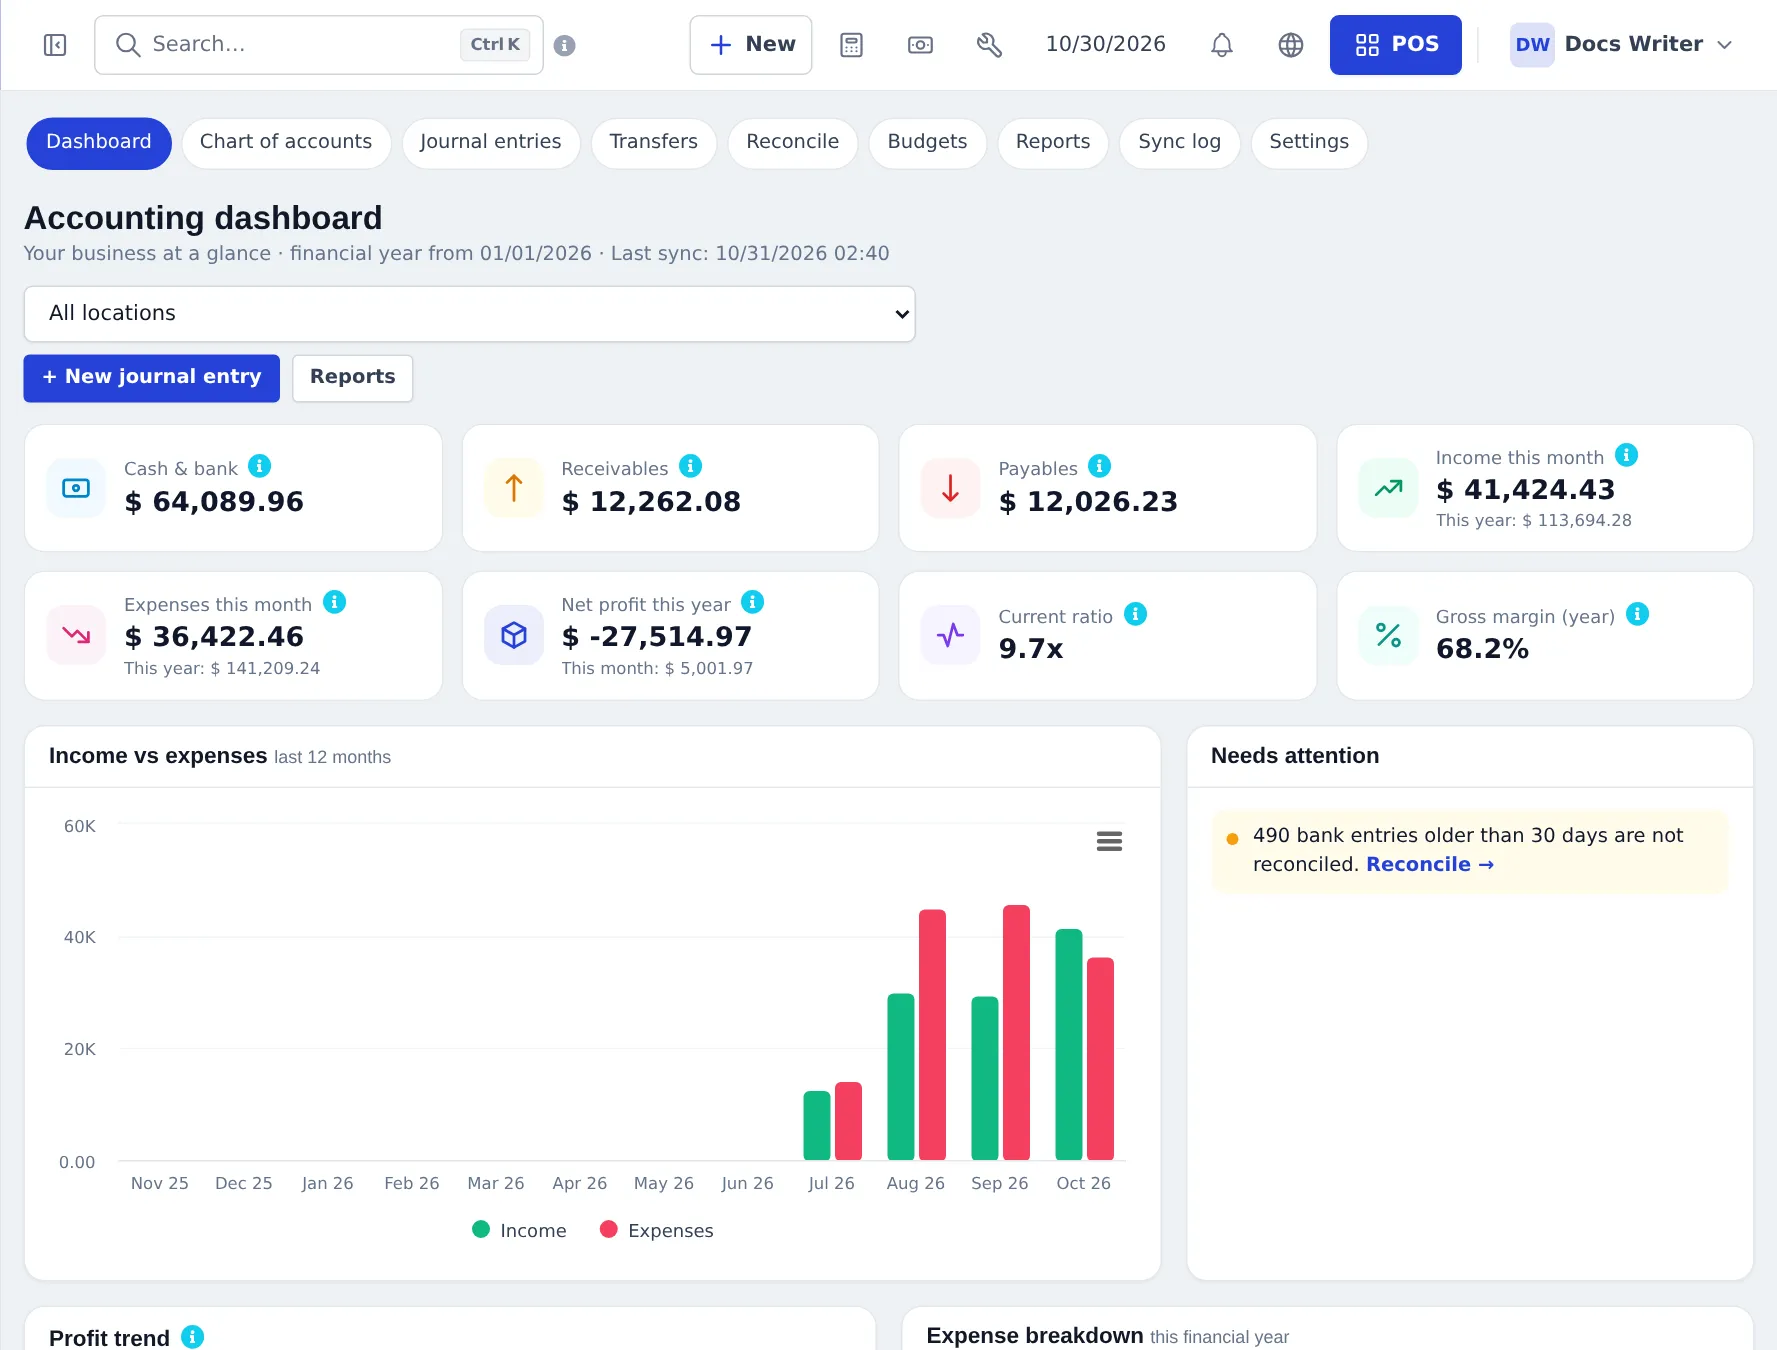1777x1350 pixels.
Task: Open the globe language icon
Action: (x=1291, y=45)
